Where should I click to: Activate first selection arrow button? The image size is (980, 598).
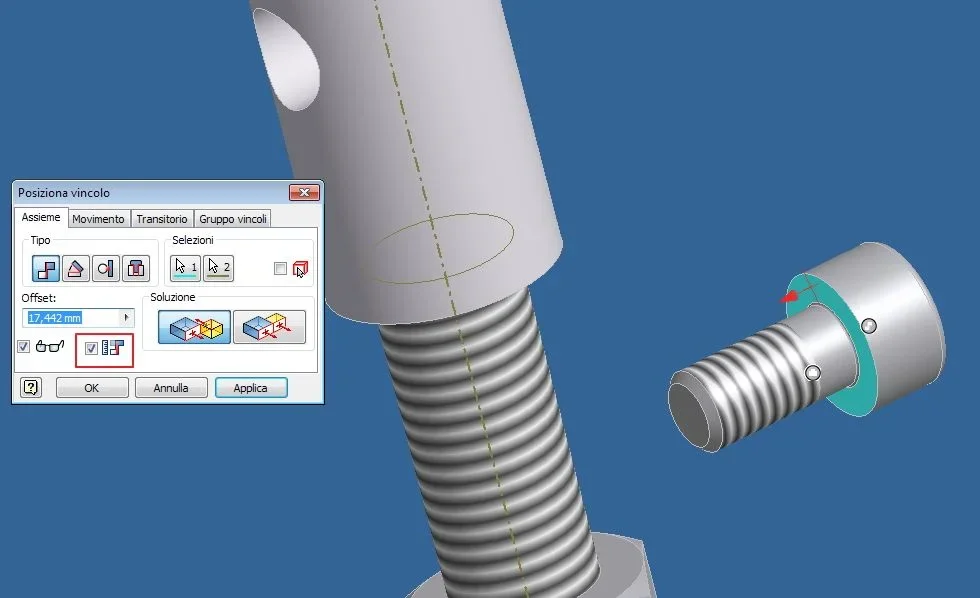186,269
